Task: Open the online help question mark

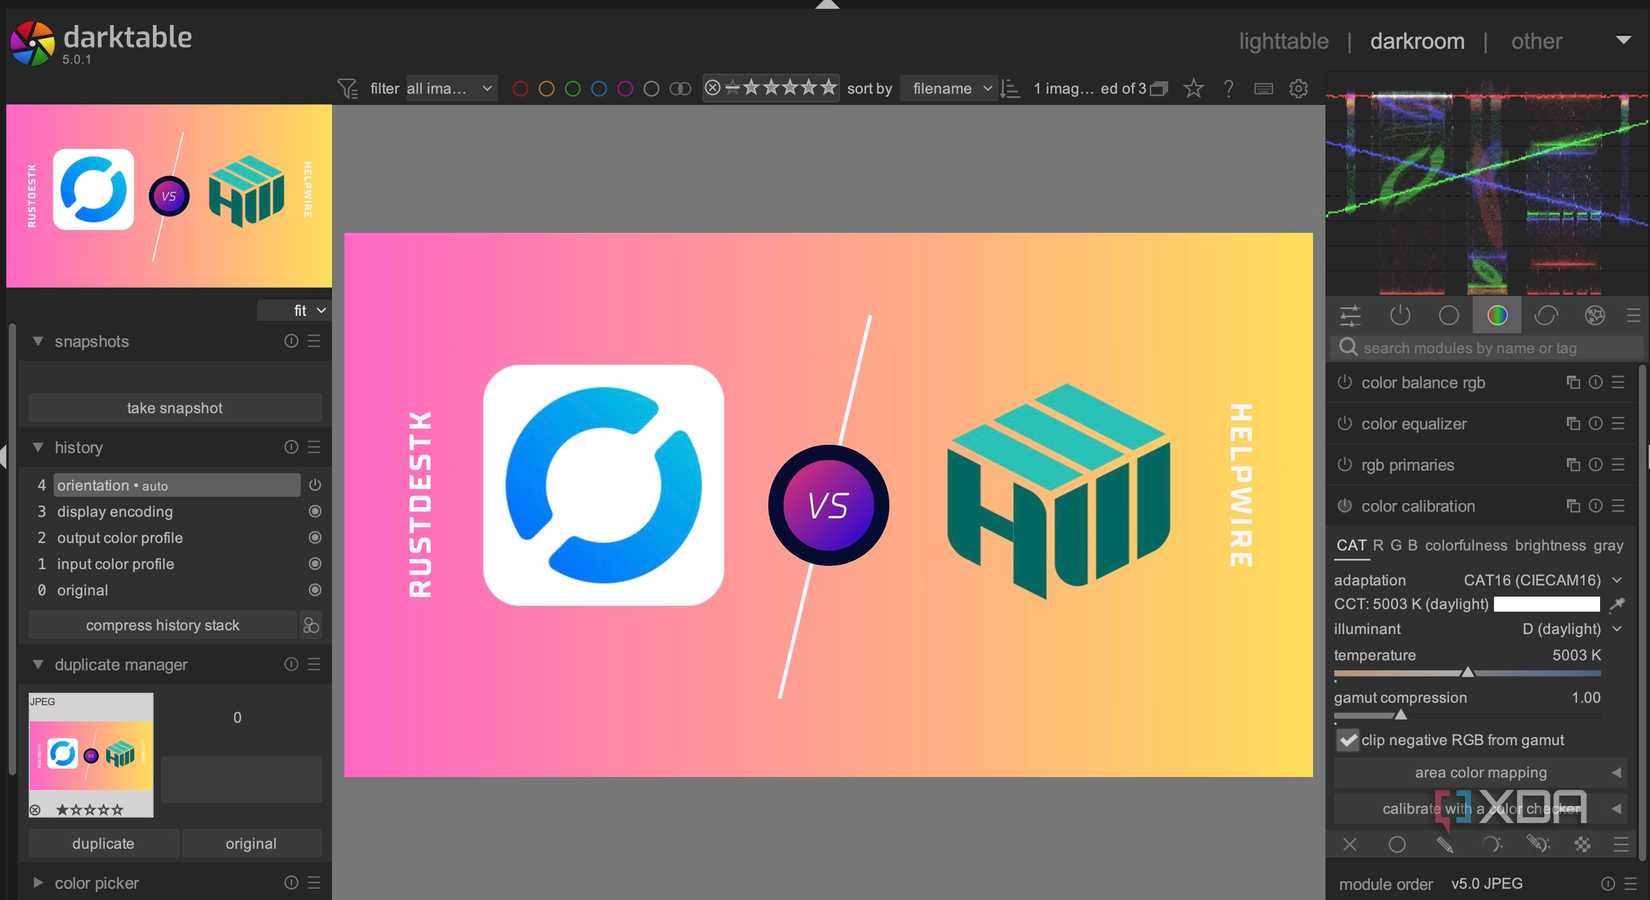Action: (1228, 89)
